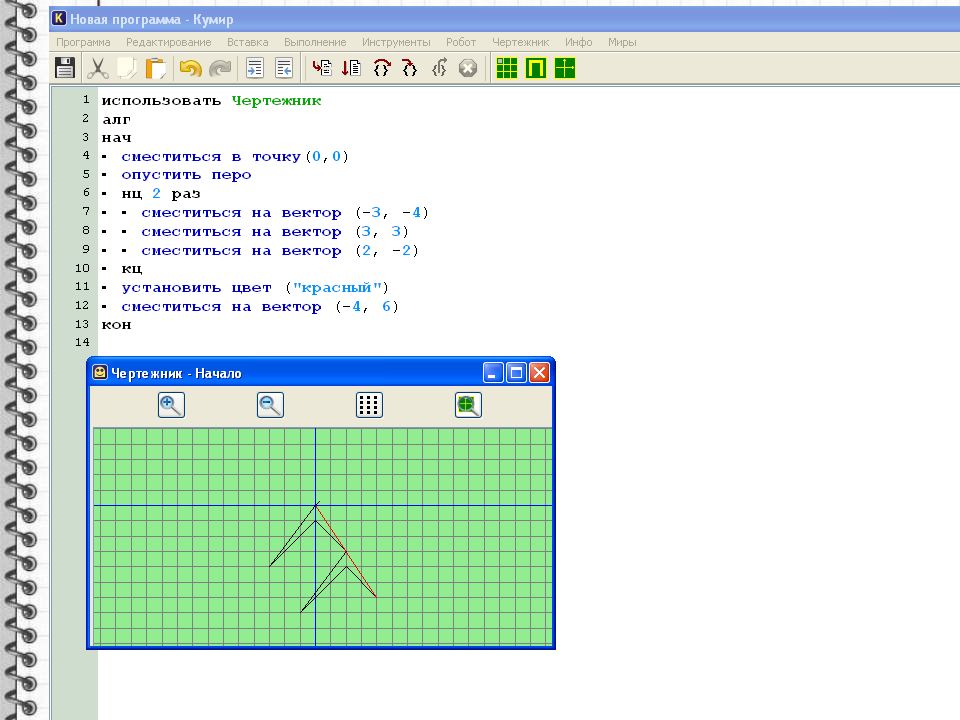Screen dimensions: 960x720
Task: Click the fit-drawing green magnifier icon
Action: tap(468, 405)
